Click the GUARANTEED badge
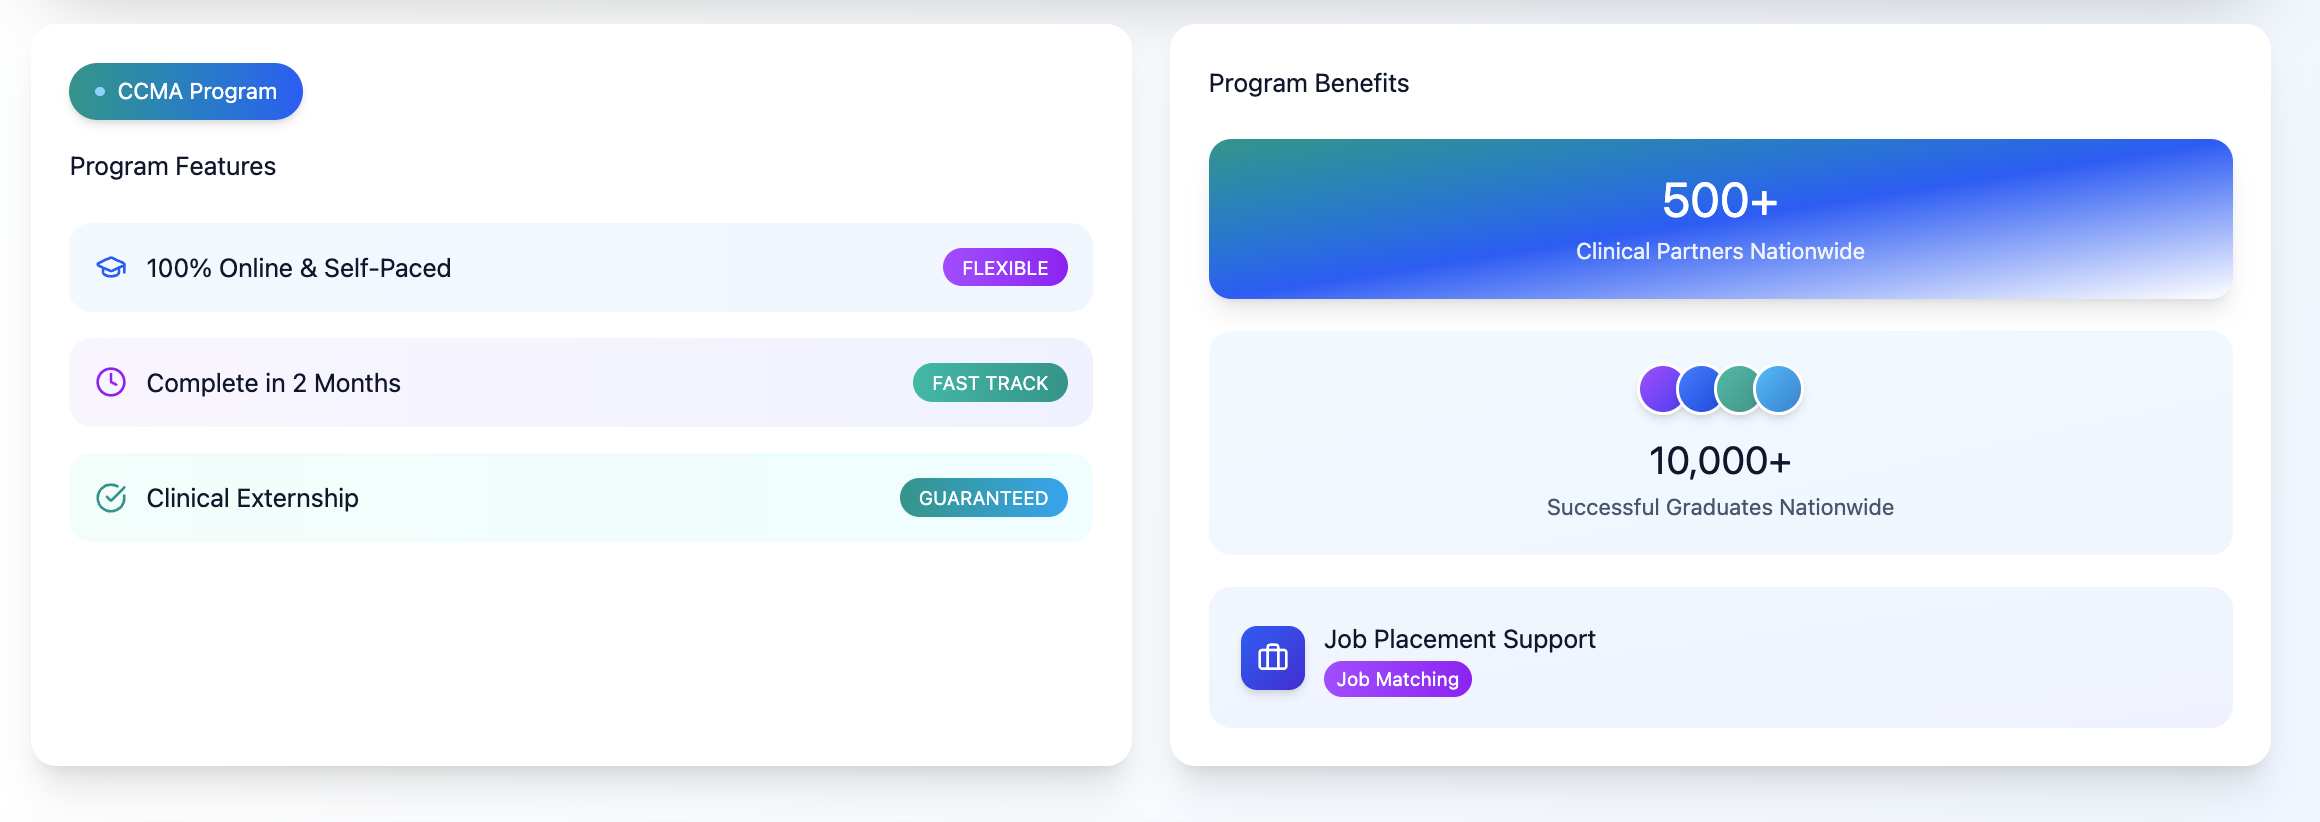The height and width of the screenshot is (822, 2320). 983,497
